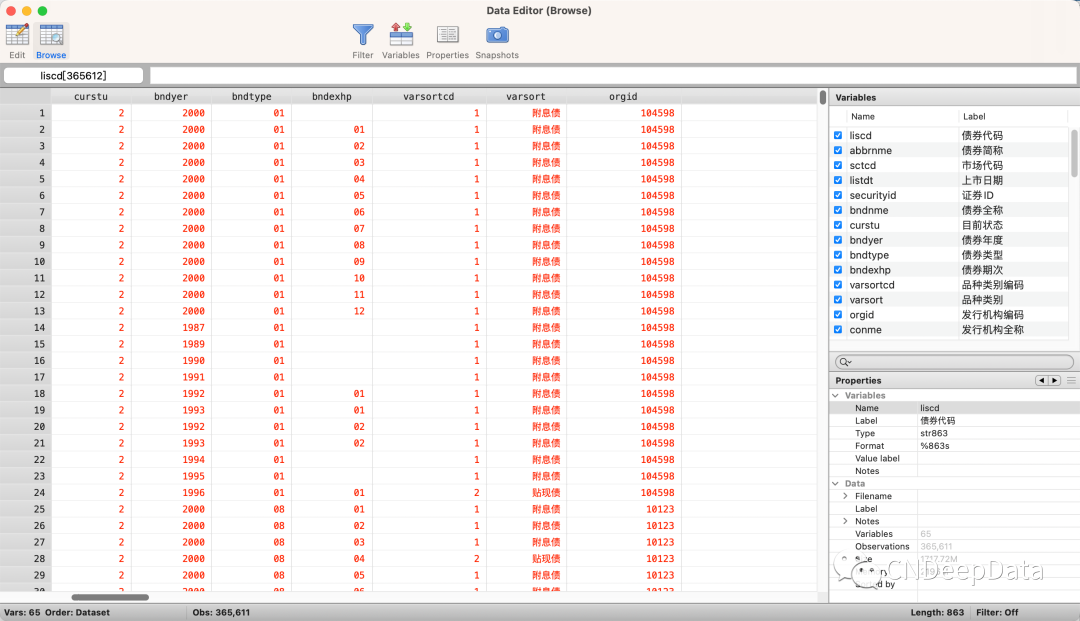1080x621 pixels.
Task: Click orgid value 10123 in row 25
Action: (x=660, y=509)
